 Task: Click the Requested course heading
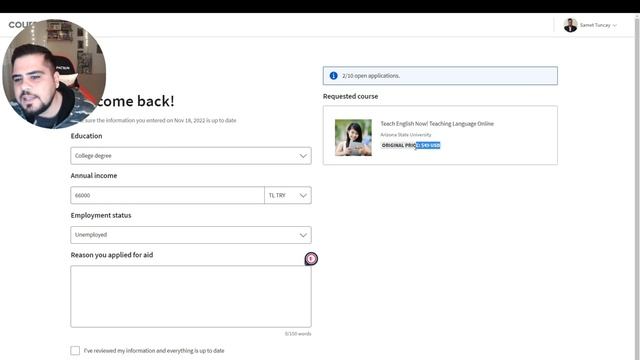coord(350,96)
